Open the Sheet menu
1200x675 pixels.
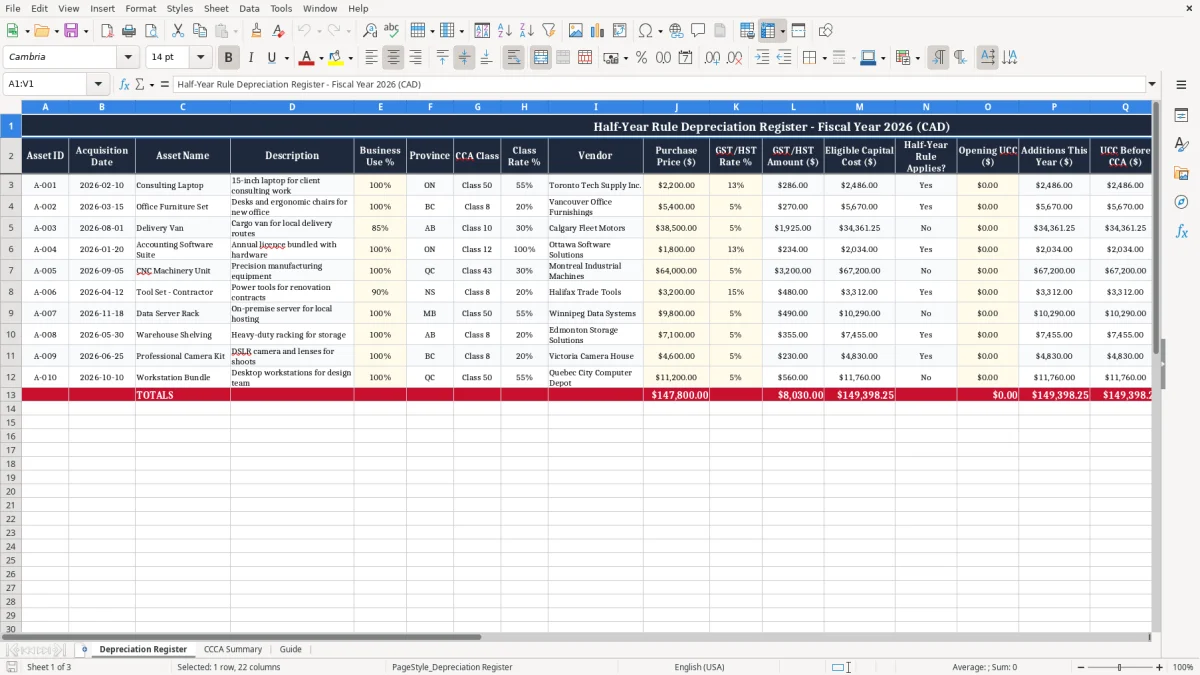pyautogui.click(x=216, y=8)
